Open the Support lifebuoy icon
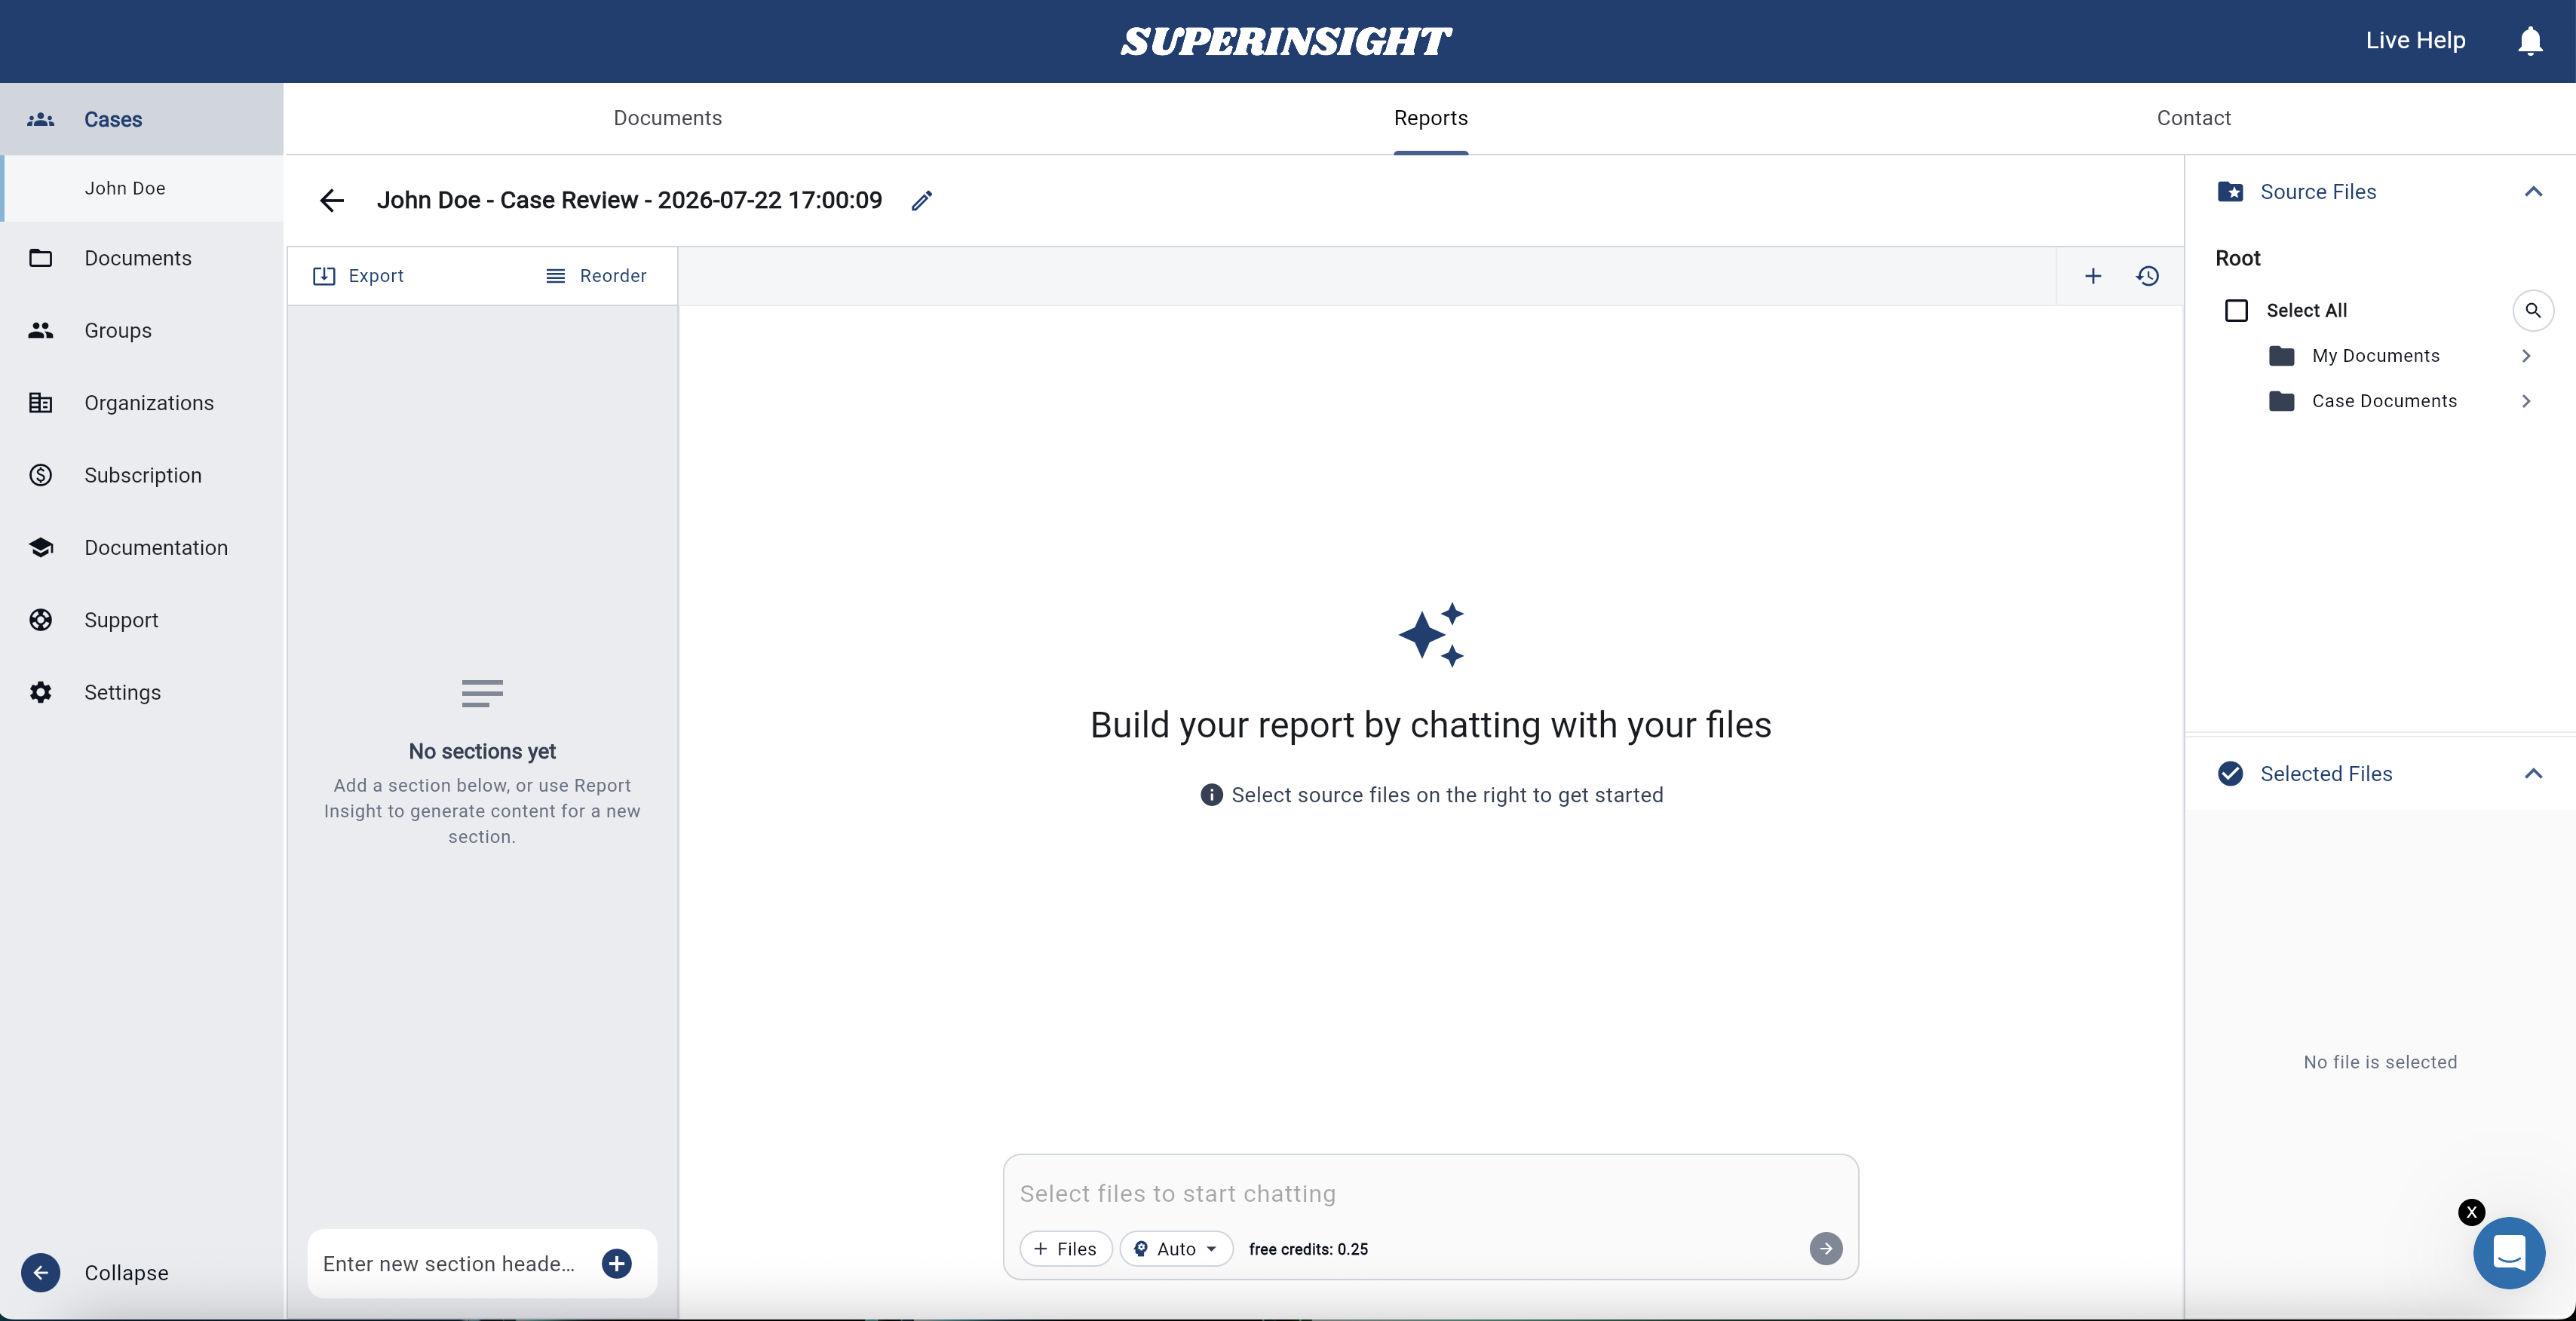The image size is (2576, 1321). pyautogui.click(x=41, y=620)
